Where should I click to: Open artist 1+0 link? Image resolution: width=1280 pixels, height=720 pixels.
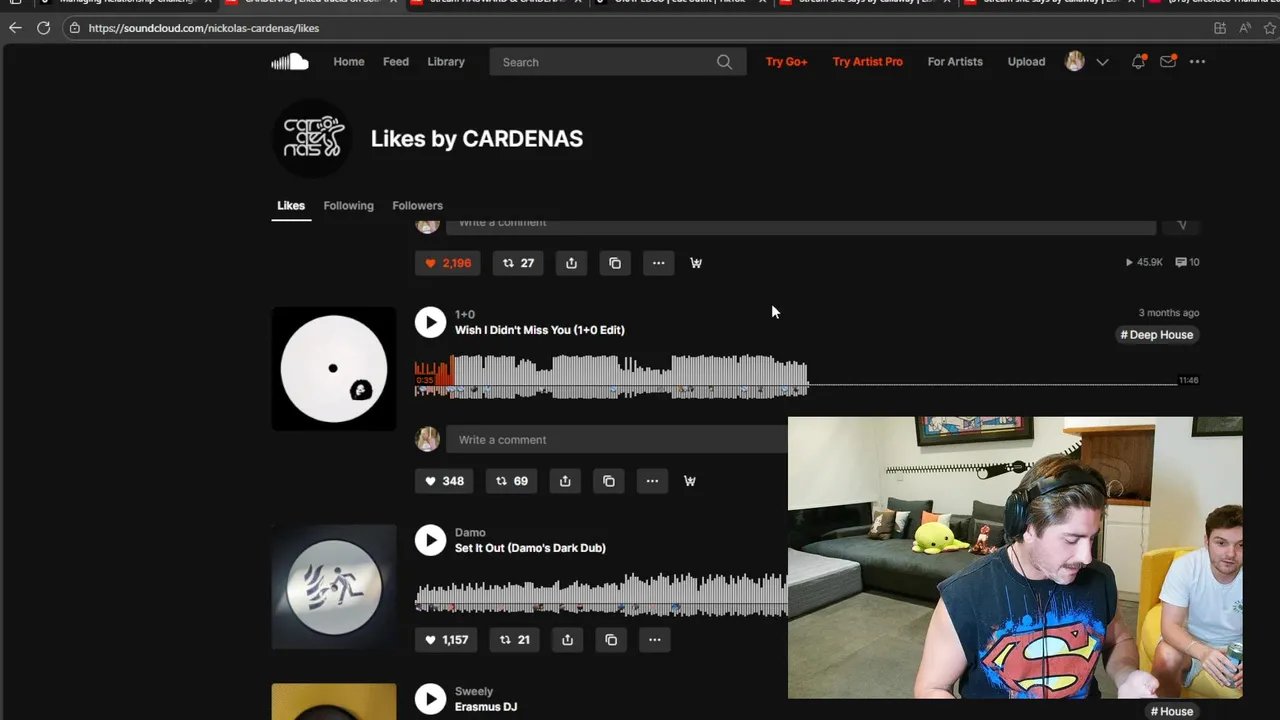tap(465, 314)
